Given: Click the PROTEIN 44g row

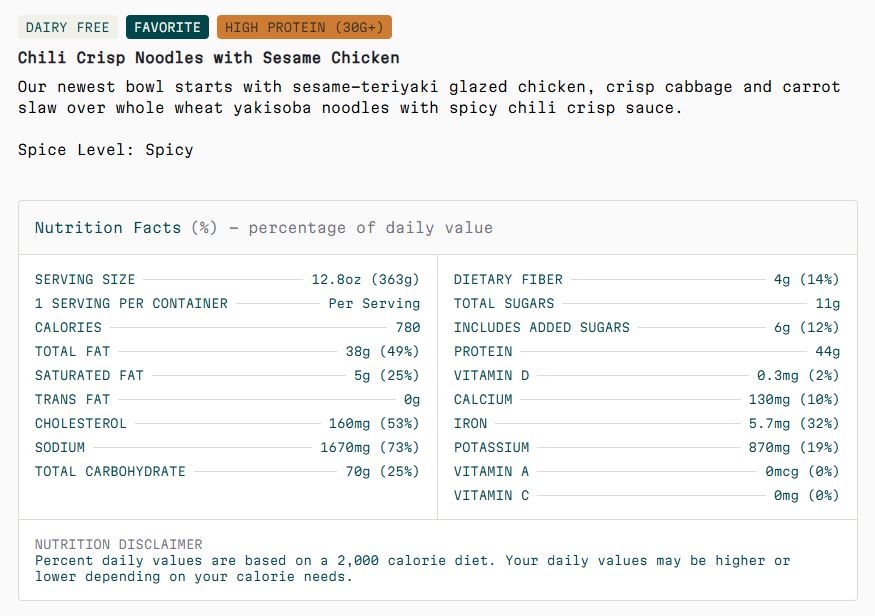Looking at the screenshot, I should 647,351.
